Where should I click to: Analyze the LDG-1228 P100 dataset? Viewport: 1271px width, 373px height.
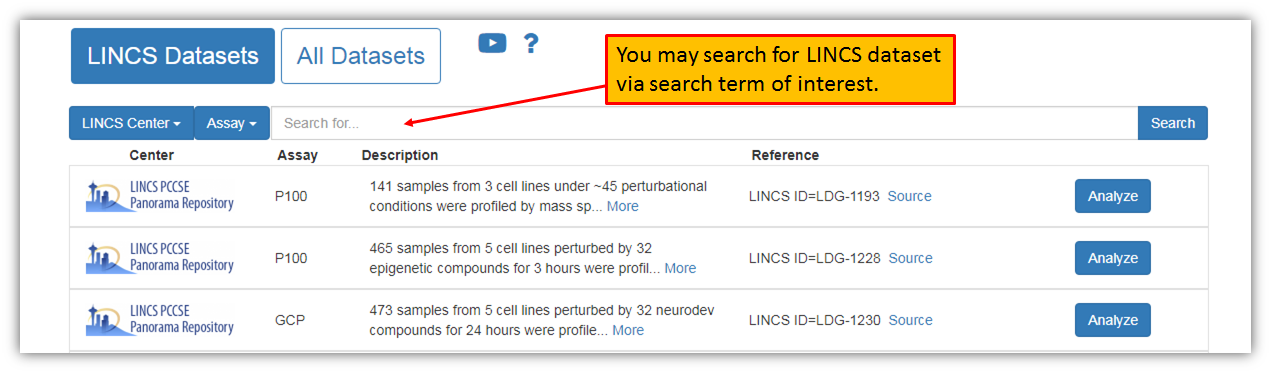tap(1113, 258)
